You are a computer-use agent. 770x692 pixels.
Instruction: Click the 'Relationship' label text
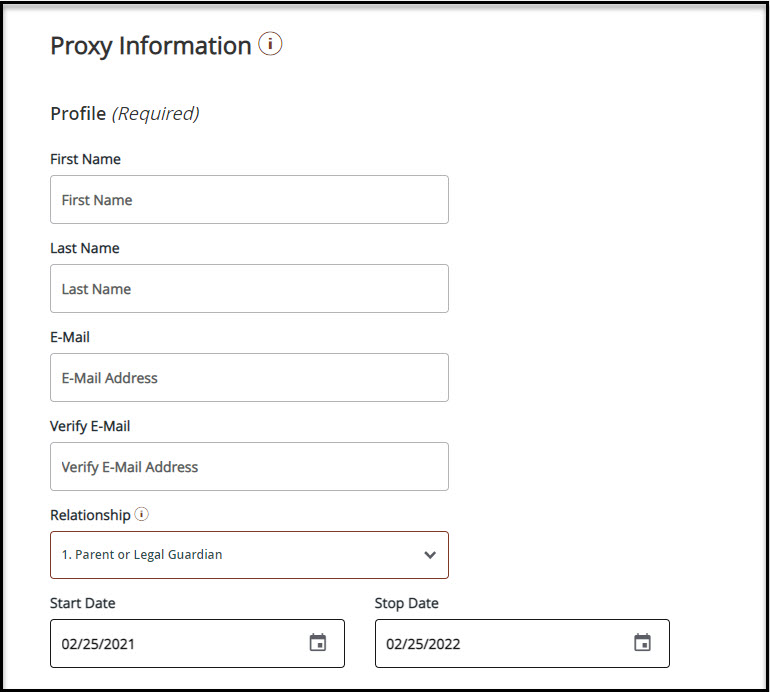(x=90, y=515)
